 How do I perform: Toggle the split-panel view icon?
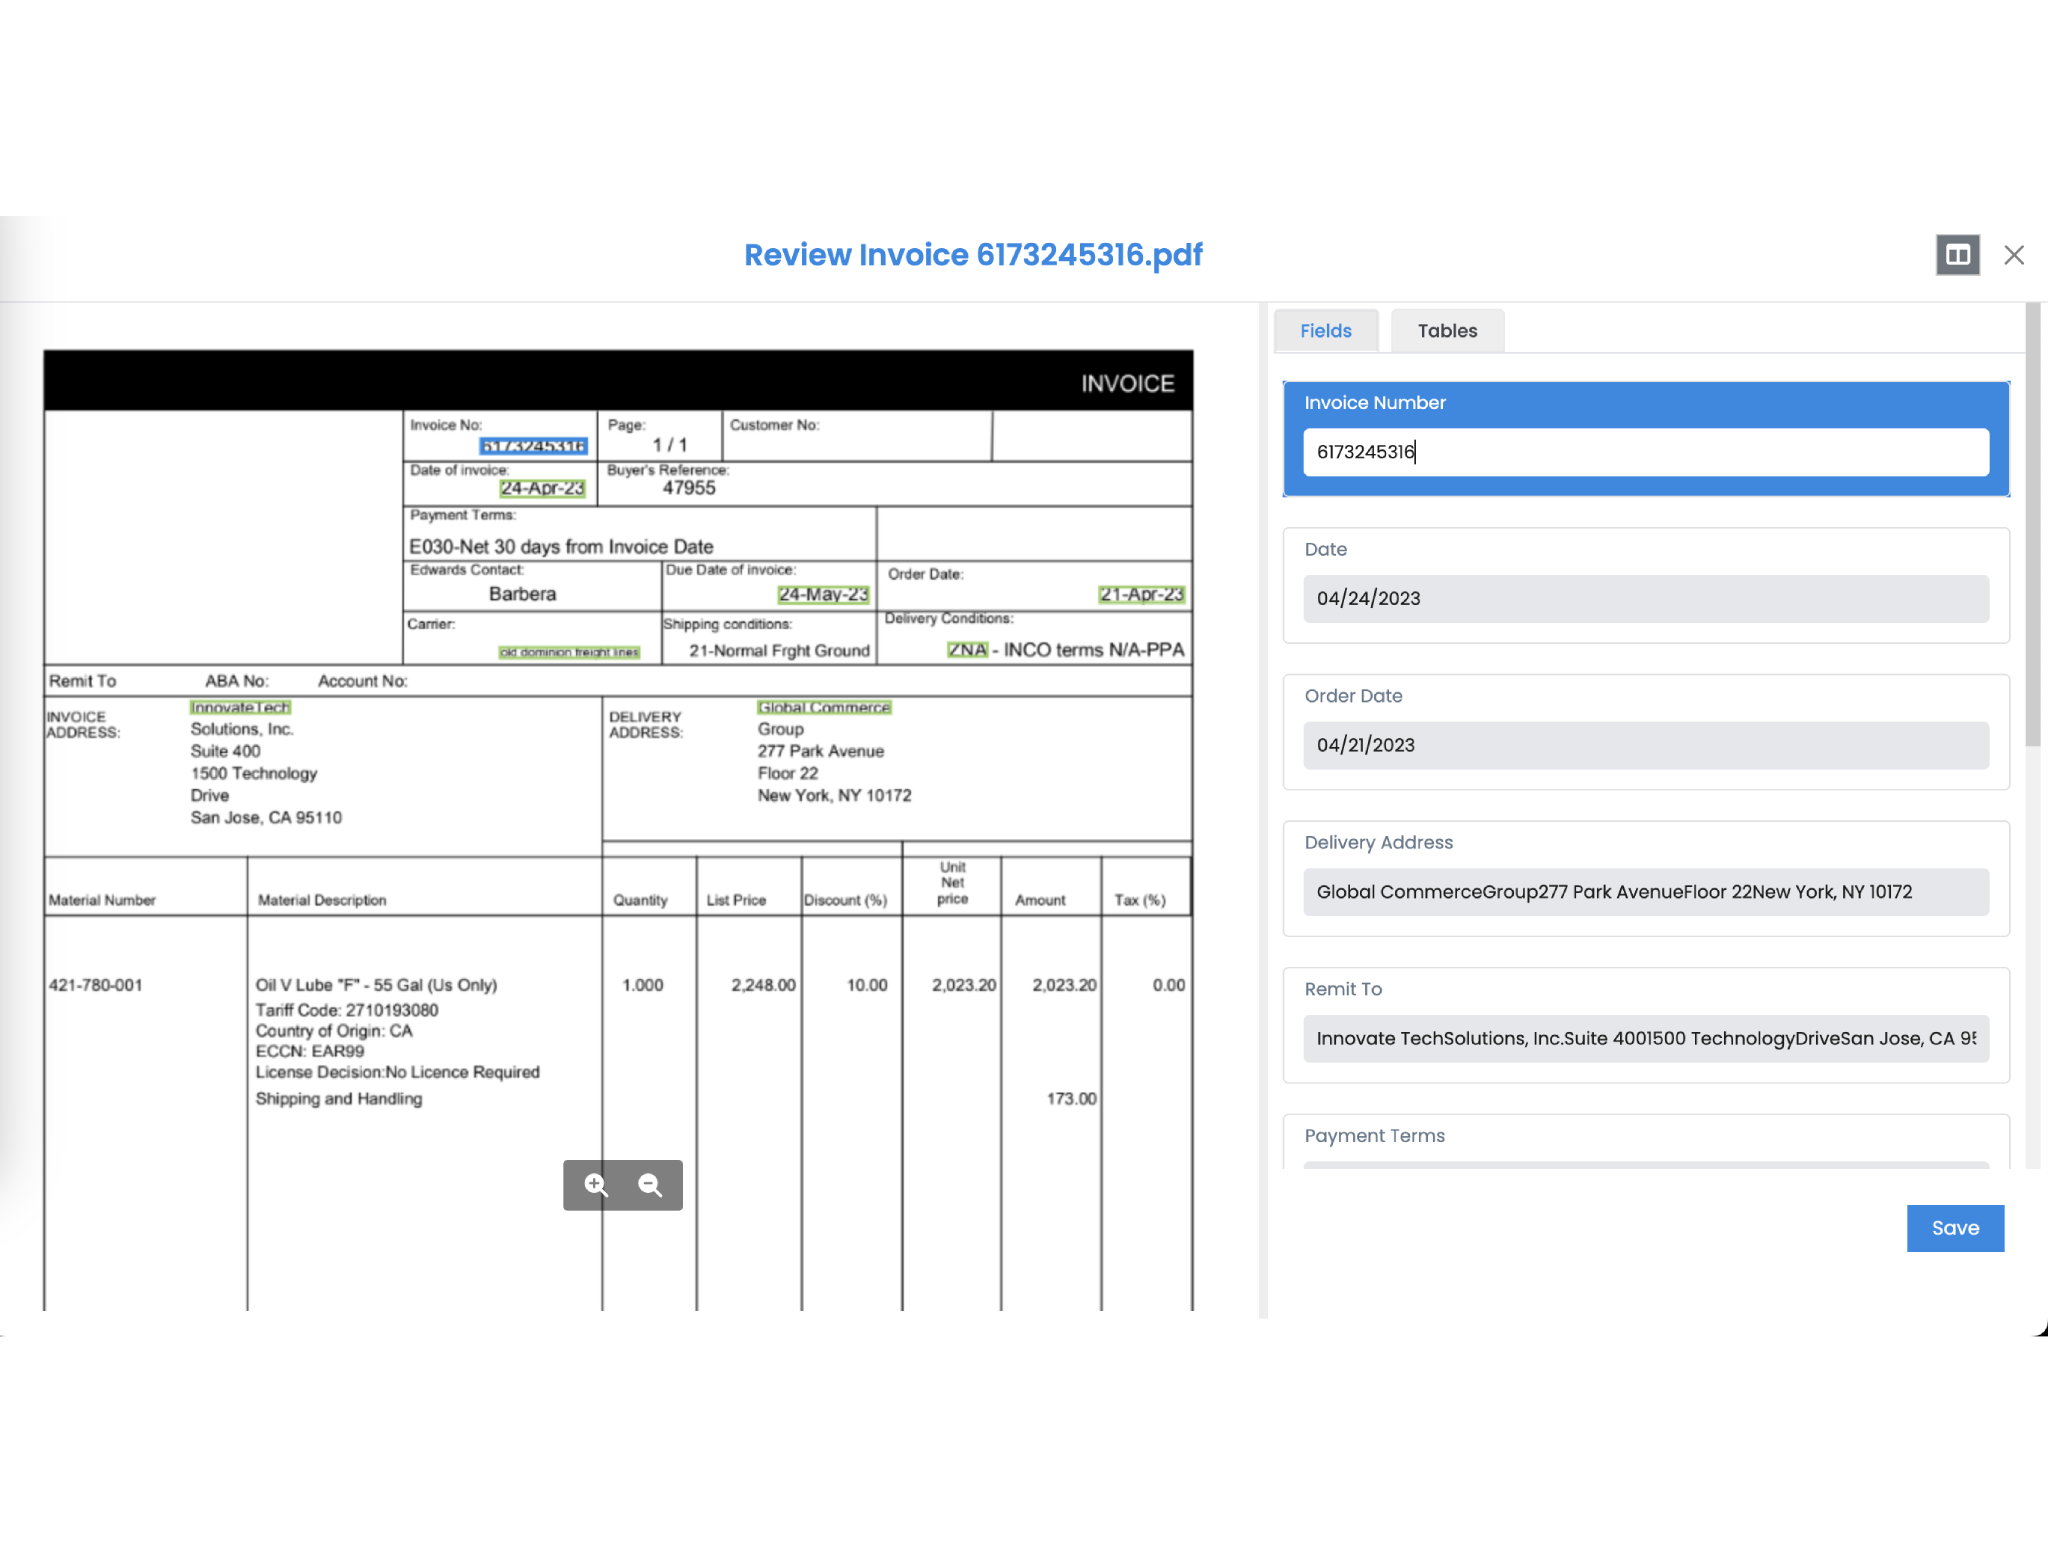[1958, 255]
